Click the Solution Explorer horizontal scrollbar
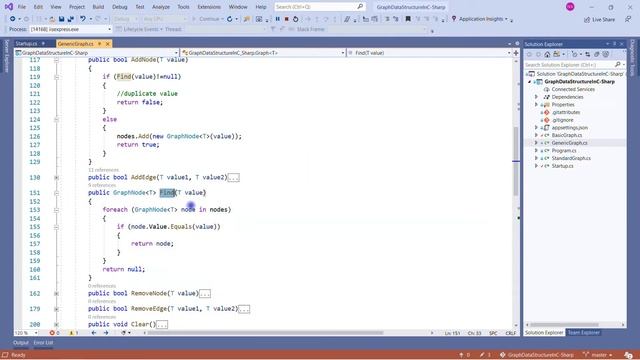This screenshot has width=640, height=360. tap(564, 325)
